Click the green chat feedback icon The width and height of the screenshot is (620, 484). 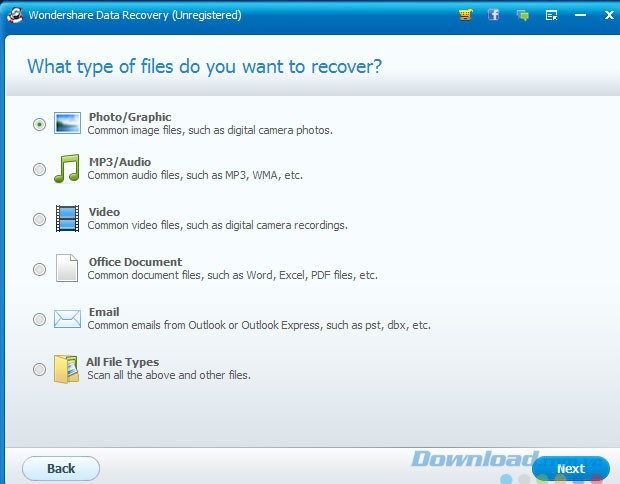pos(522,15)
